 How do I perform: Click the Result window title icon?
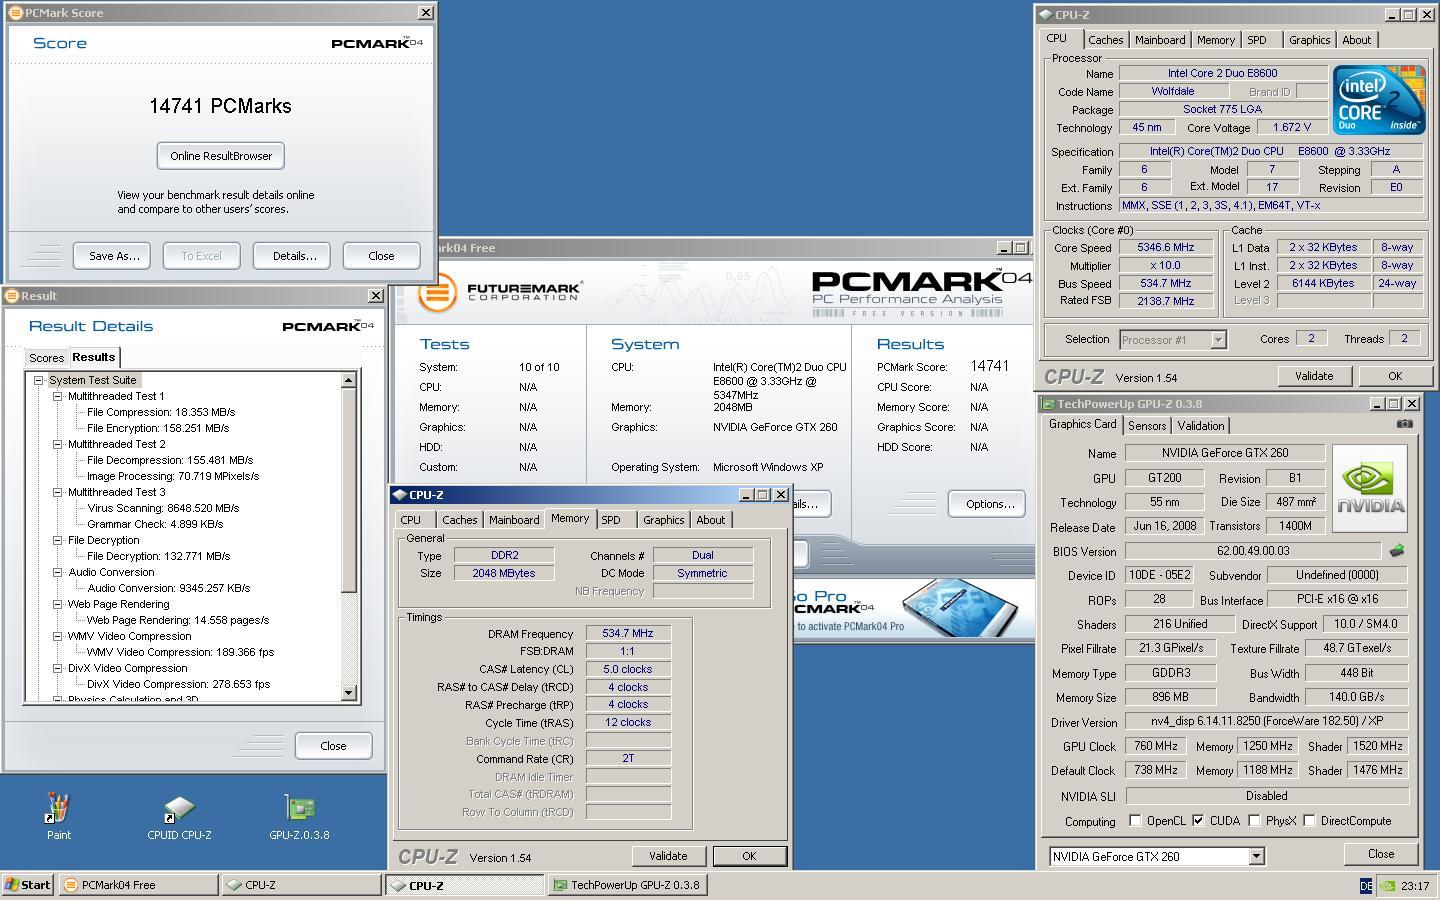[12, 296]
